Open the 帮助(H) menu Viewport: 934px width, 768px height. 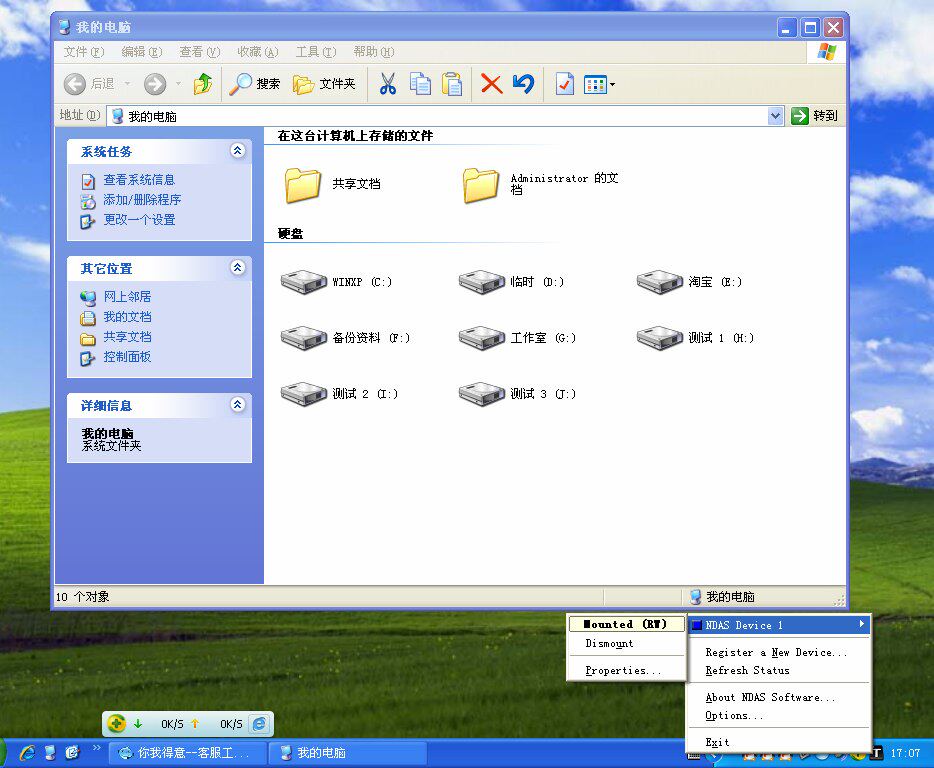[373, 52]
